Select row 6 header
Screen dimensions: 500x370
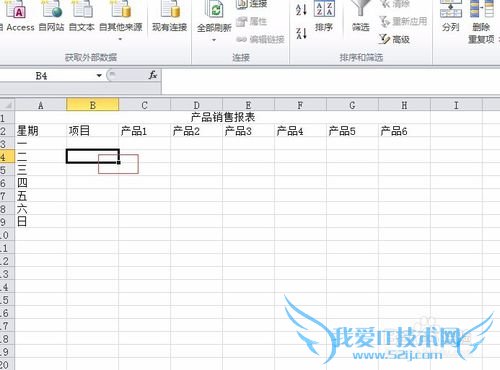7,183
